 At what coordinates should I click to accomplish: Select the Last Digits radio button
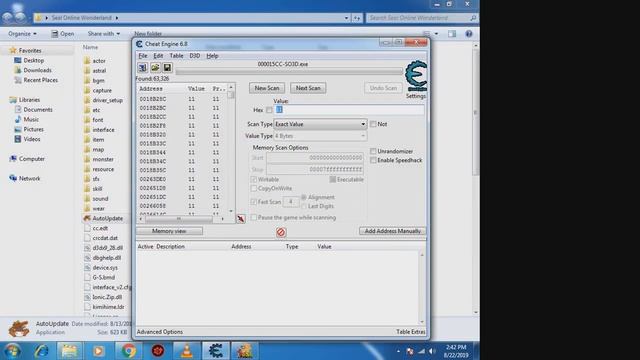pyautogui.click(x=304, y=206)
